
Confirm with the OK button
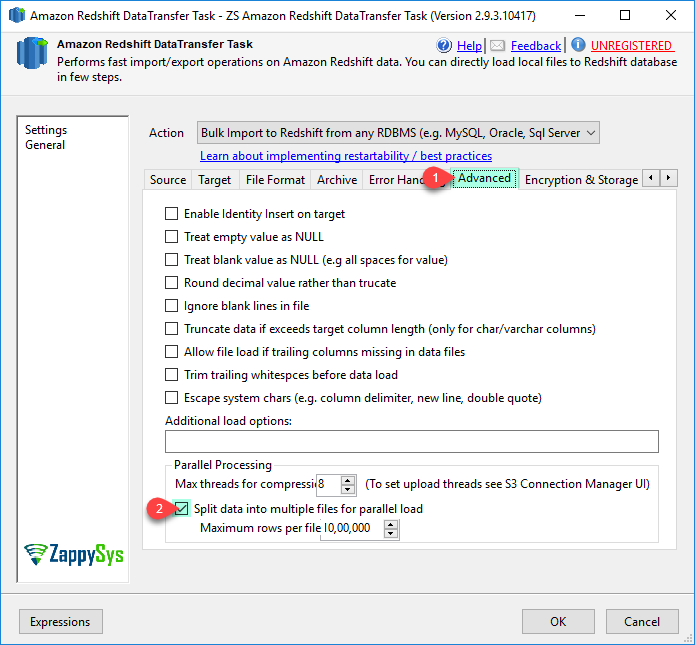pyautogui.click(x=558, y=622)
